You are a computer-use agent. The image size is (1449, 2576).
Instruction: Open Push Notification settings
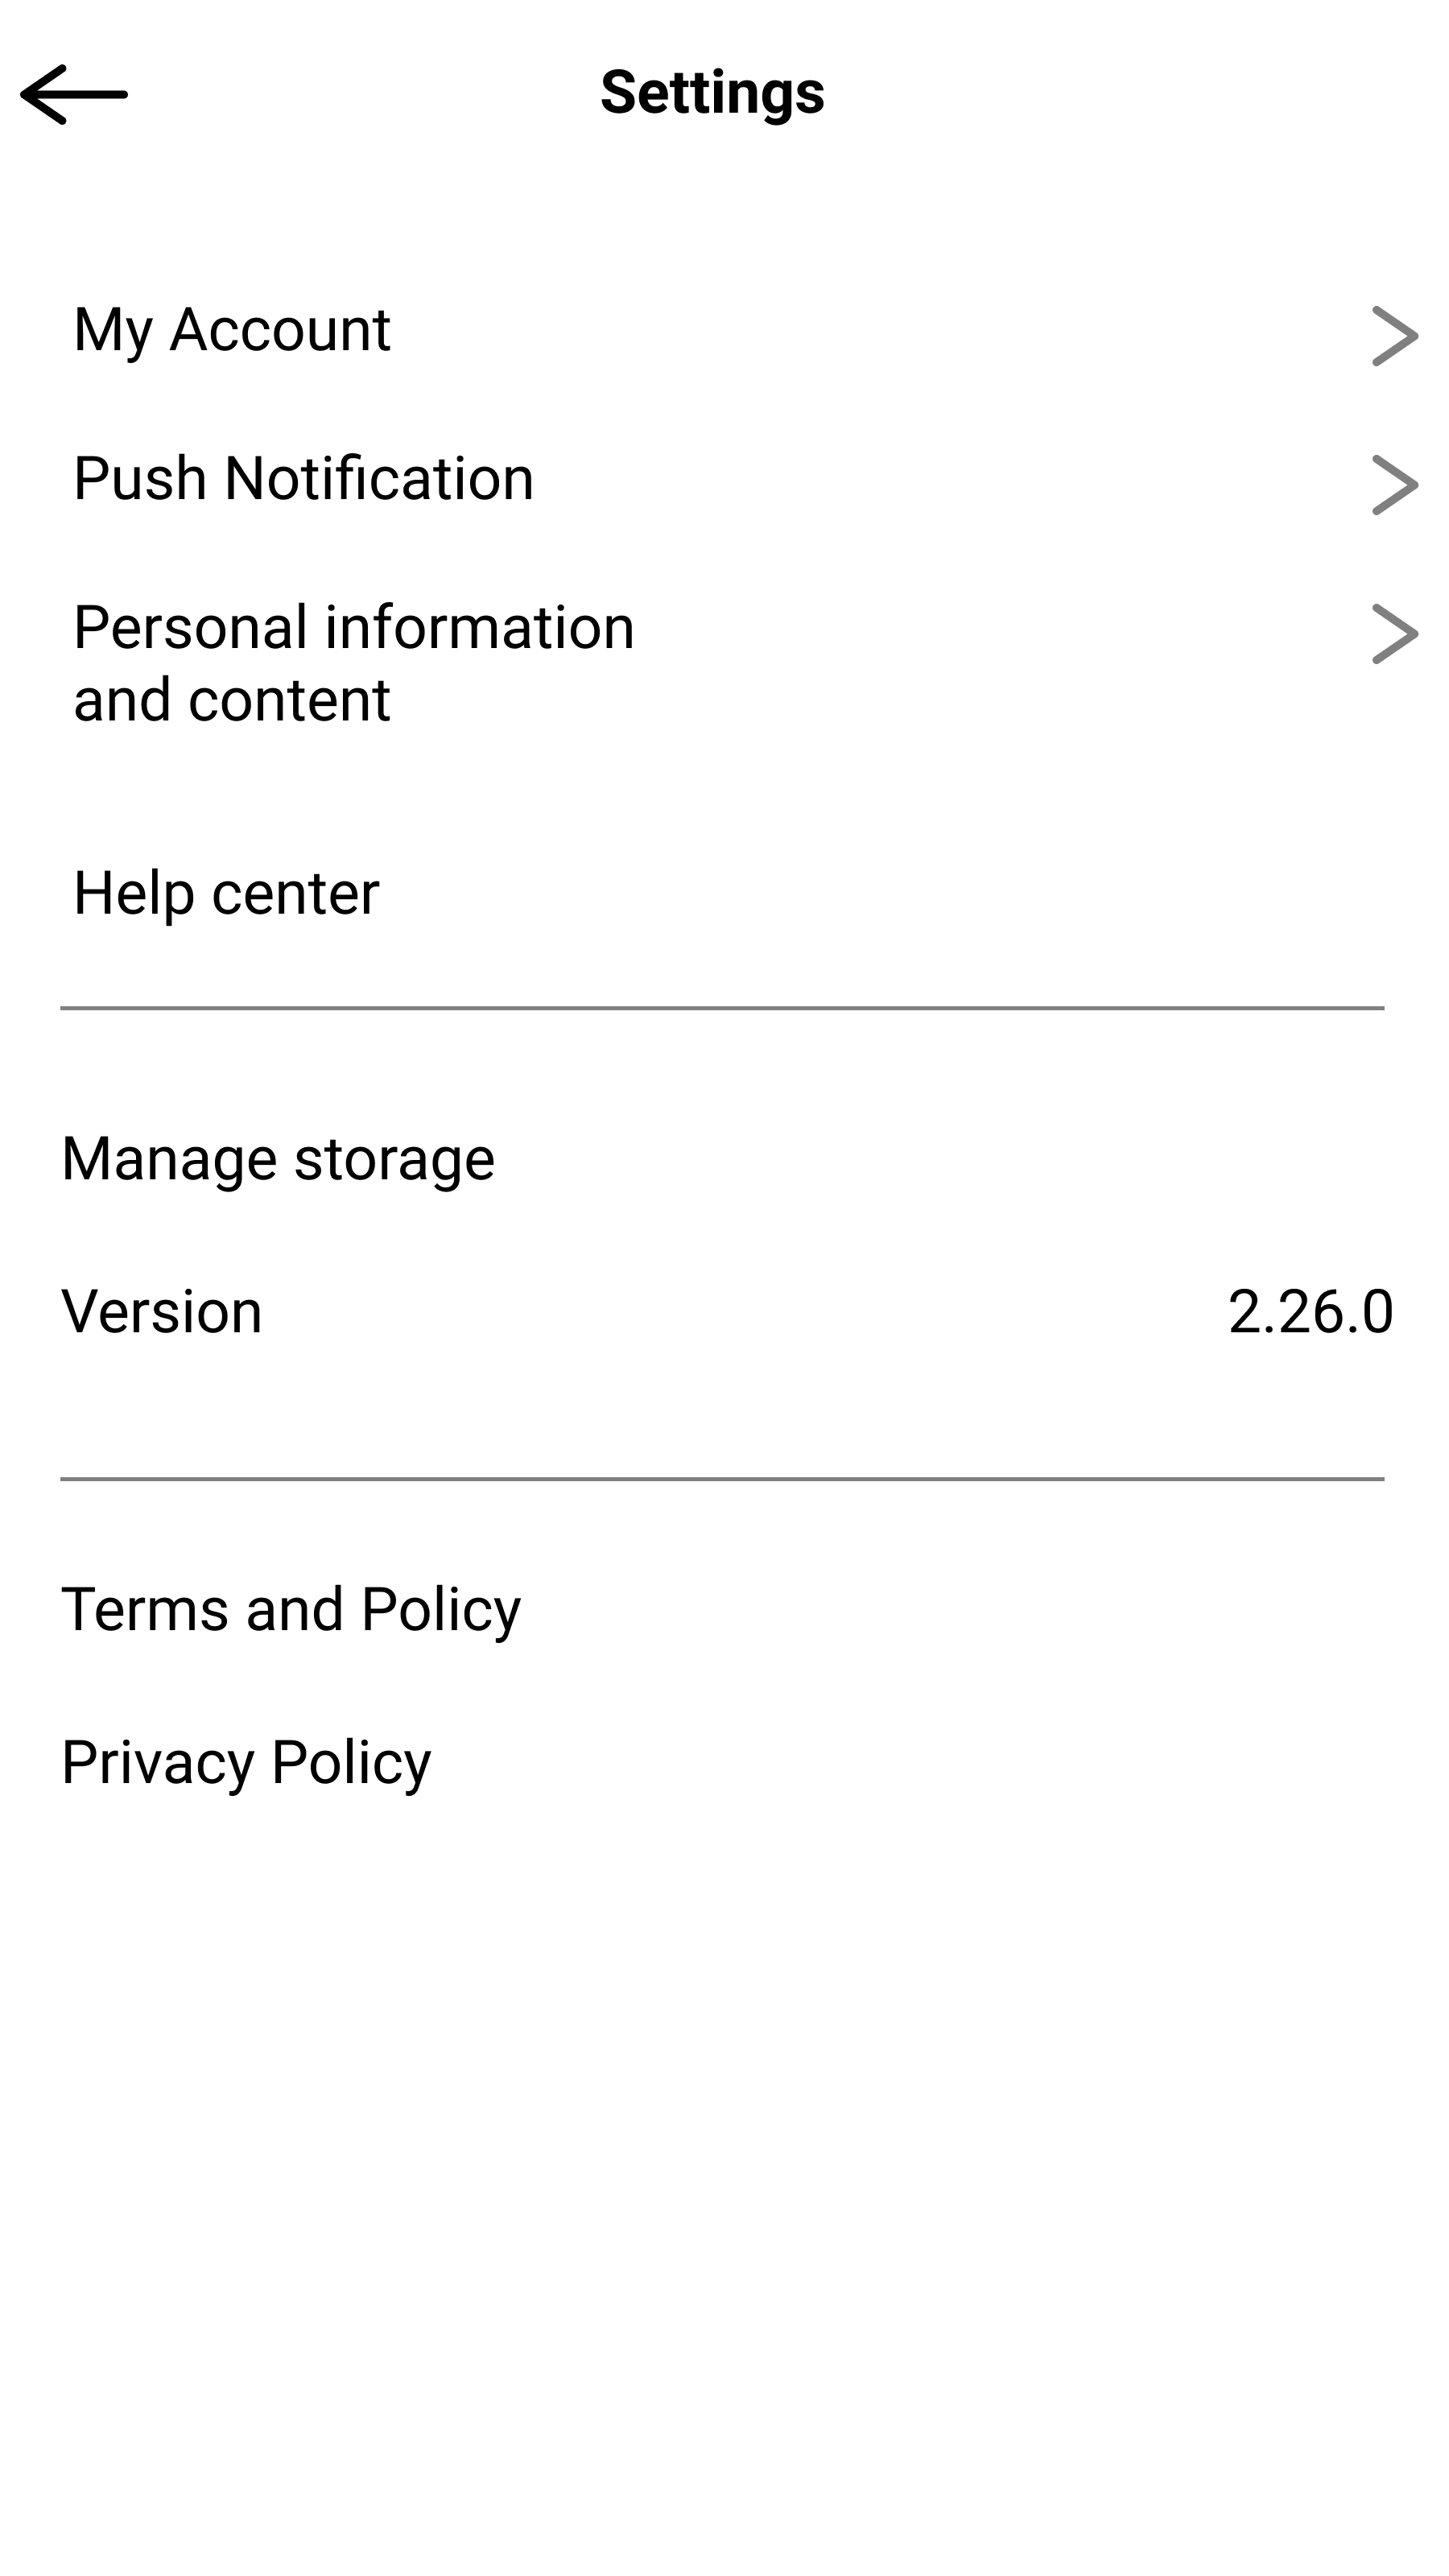(x=304, y=479)
